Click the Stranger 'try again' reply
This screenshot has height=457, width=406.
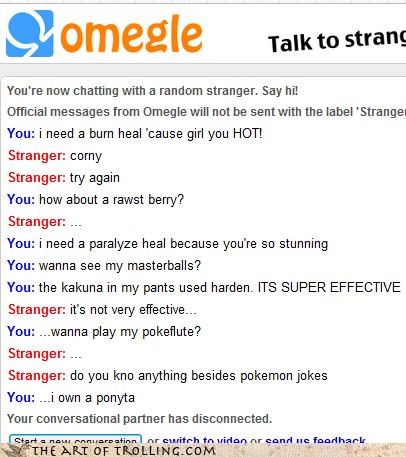[64, 178]
